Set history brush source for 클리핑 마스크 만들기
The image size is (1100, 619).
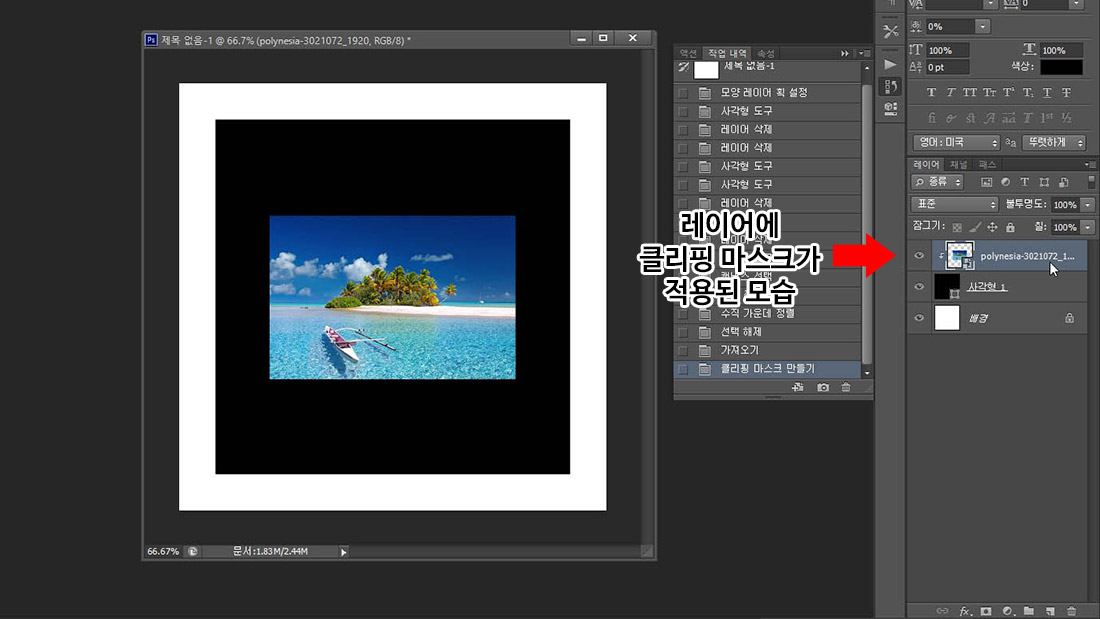(x=683, y=368)
